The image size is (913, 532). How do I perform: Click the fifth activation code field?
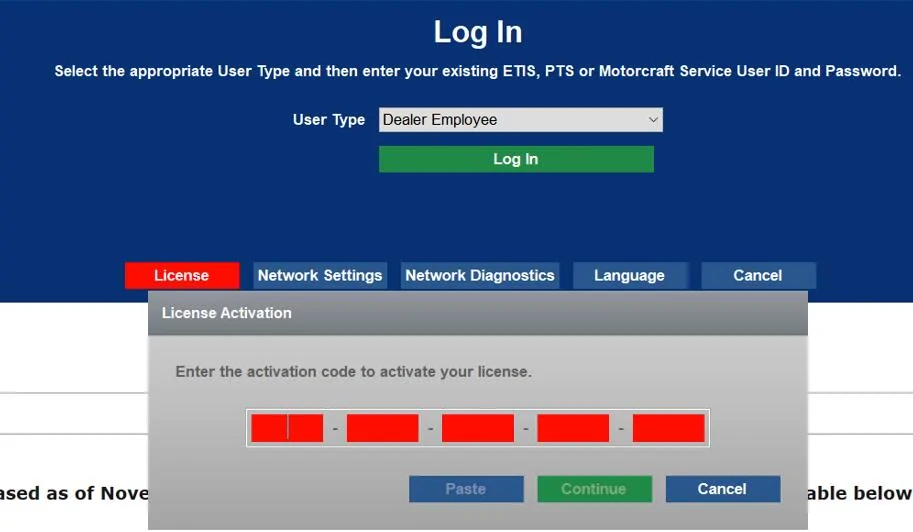pos(668,428)
